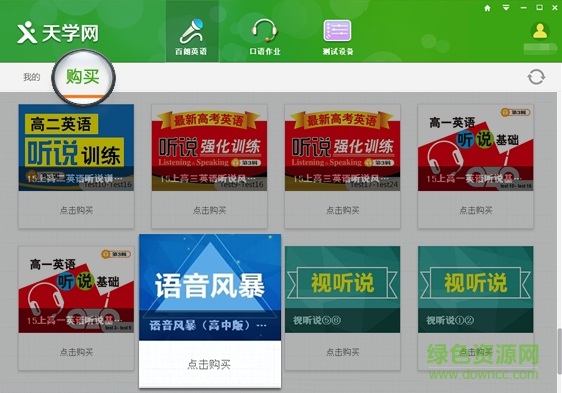This screenshot has width=562, height=393.
Task: Click 点击购买 under 视听说⑤⑥
Action: pyautogui.click(x=342, y=352)
